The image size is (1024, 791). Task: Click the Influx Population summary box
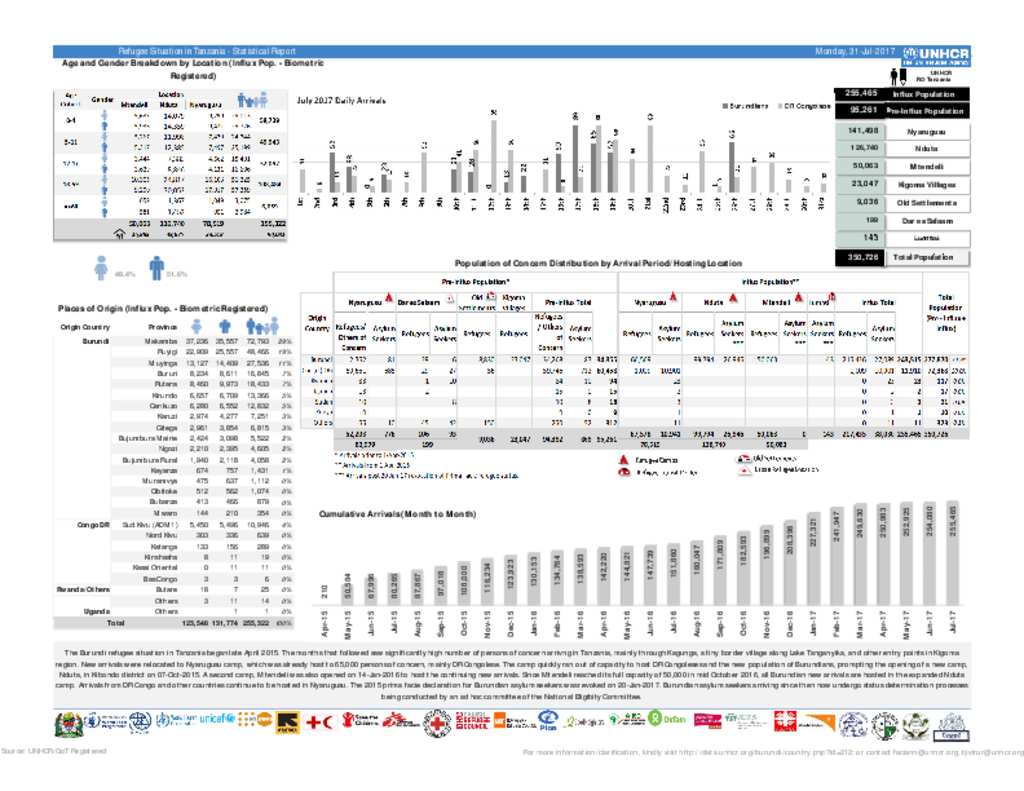(x=902, y=94)
